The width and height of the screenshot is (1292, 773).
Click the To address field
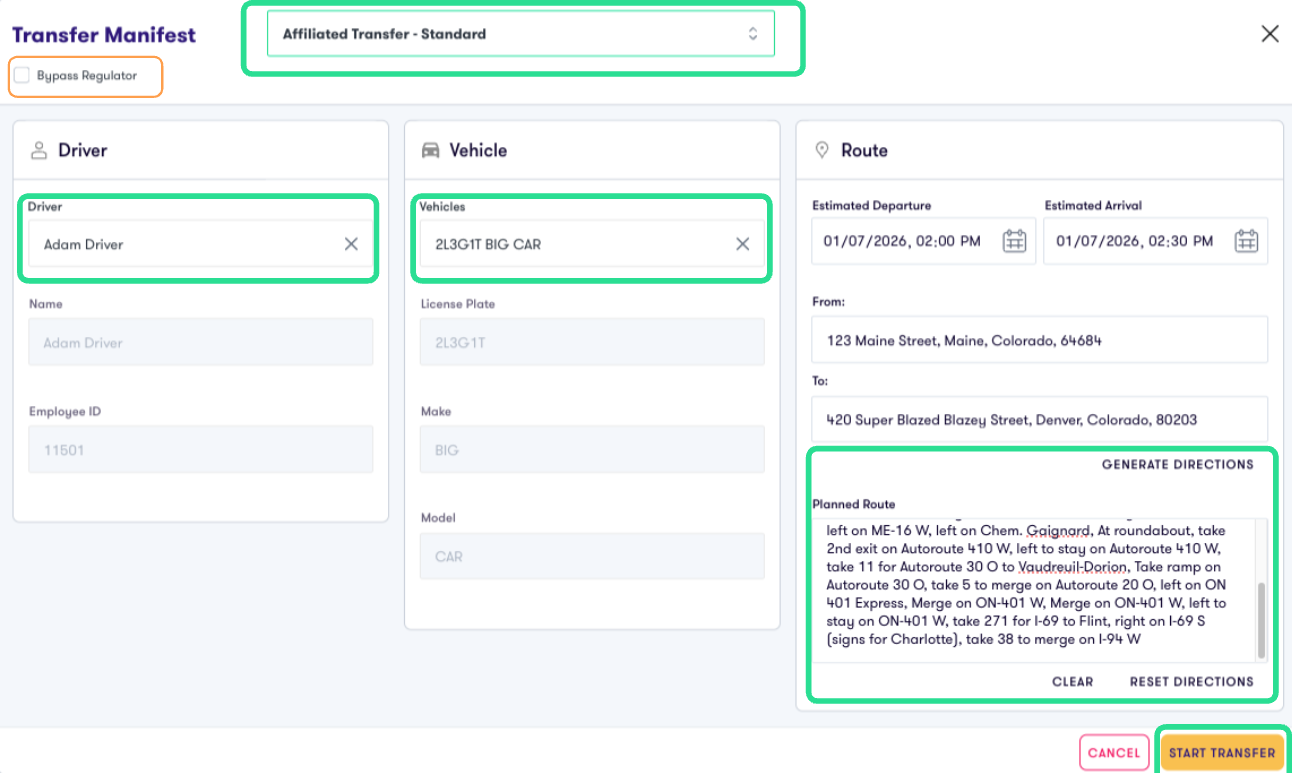coord(1040,420)
